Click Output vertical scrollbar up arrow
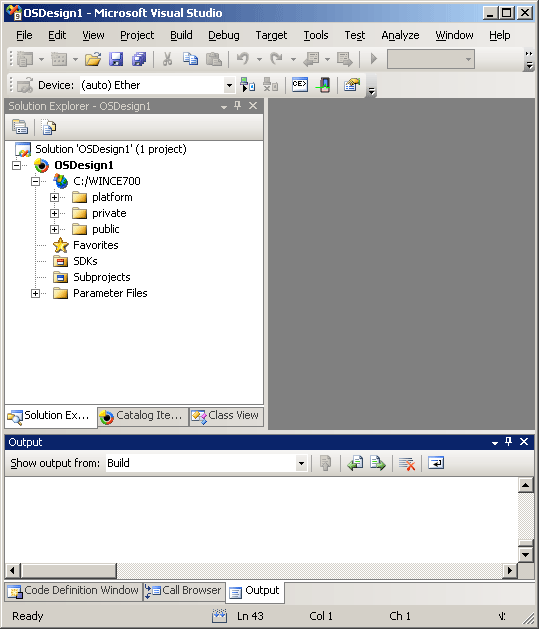This screenshot has height=629, width=539. pos(525,485)
